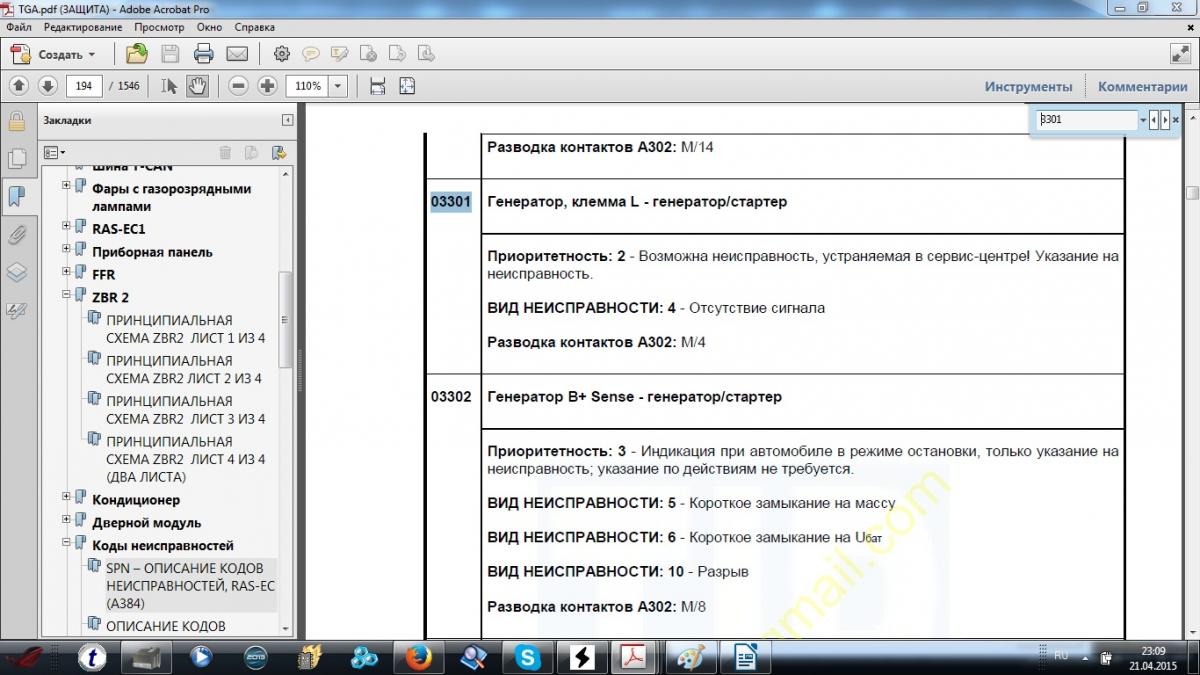1200x675 pixels.
Task: Click the page number field
Action: pyautogui.click(x=84, y=86)
